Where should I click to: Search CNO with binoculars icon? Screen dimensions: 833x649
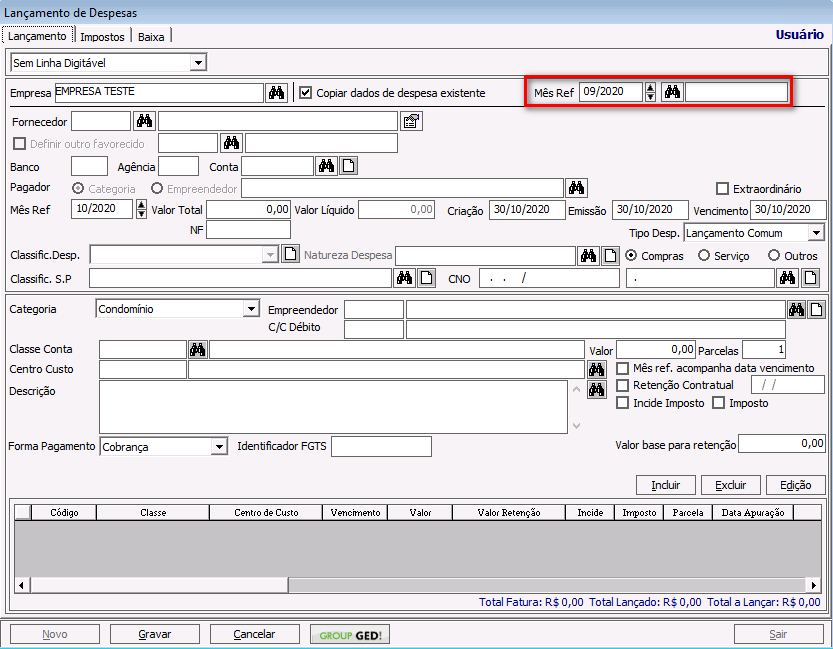(x=787, y=278)
